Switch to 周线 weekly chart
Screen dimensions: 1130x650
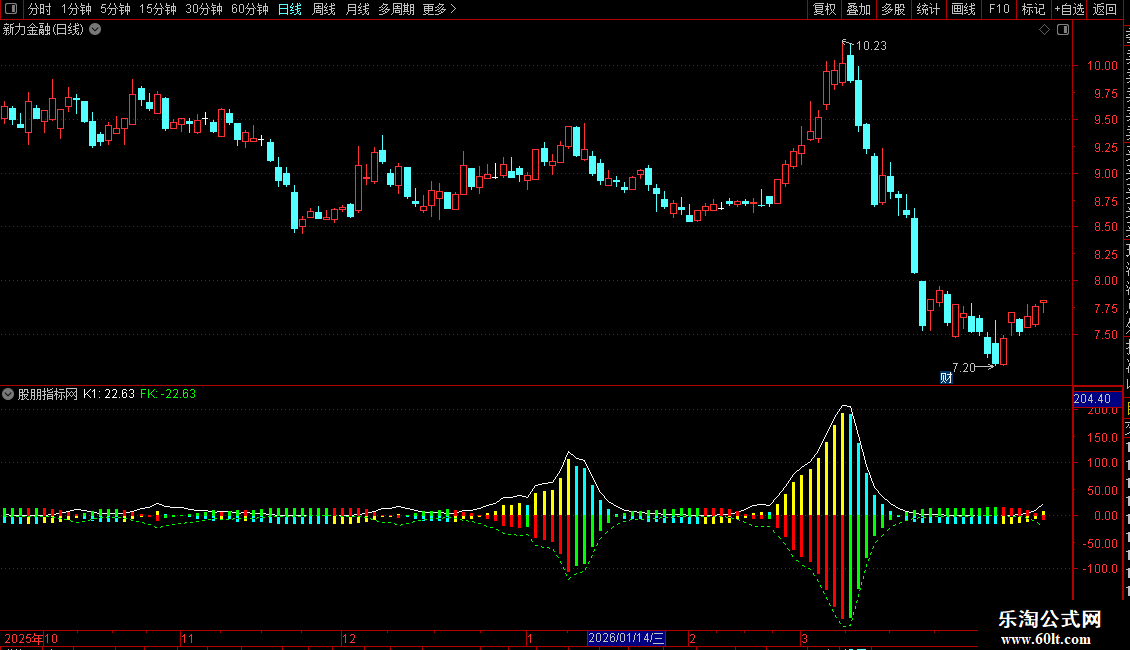(x=324, y=9)
